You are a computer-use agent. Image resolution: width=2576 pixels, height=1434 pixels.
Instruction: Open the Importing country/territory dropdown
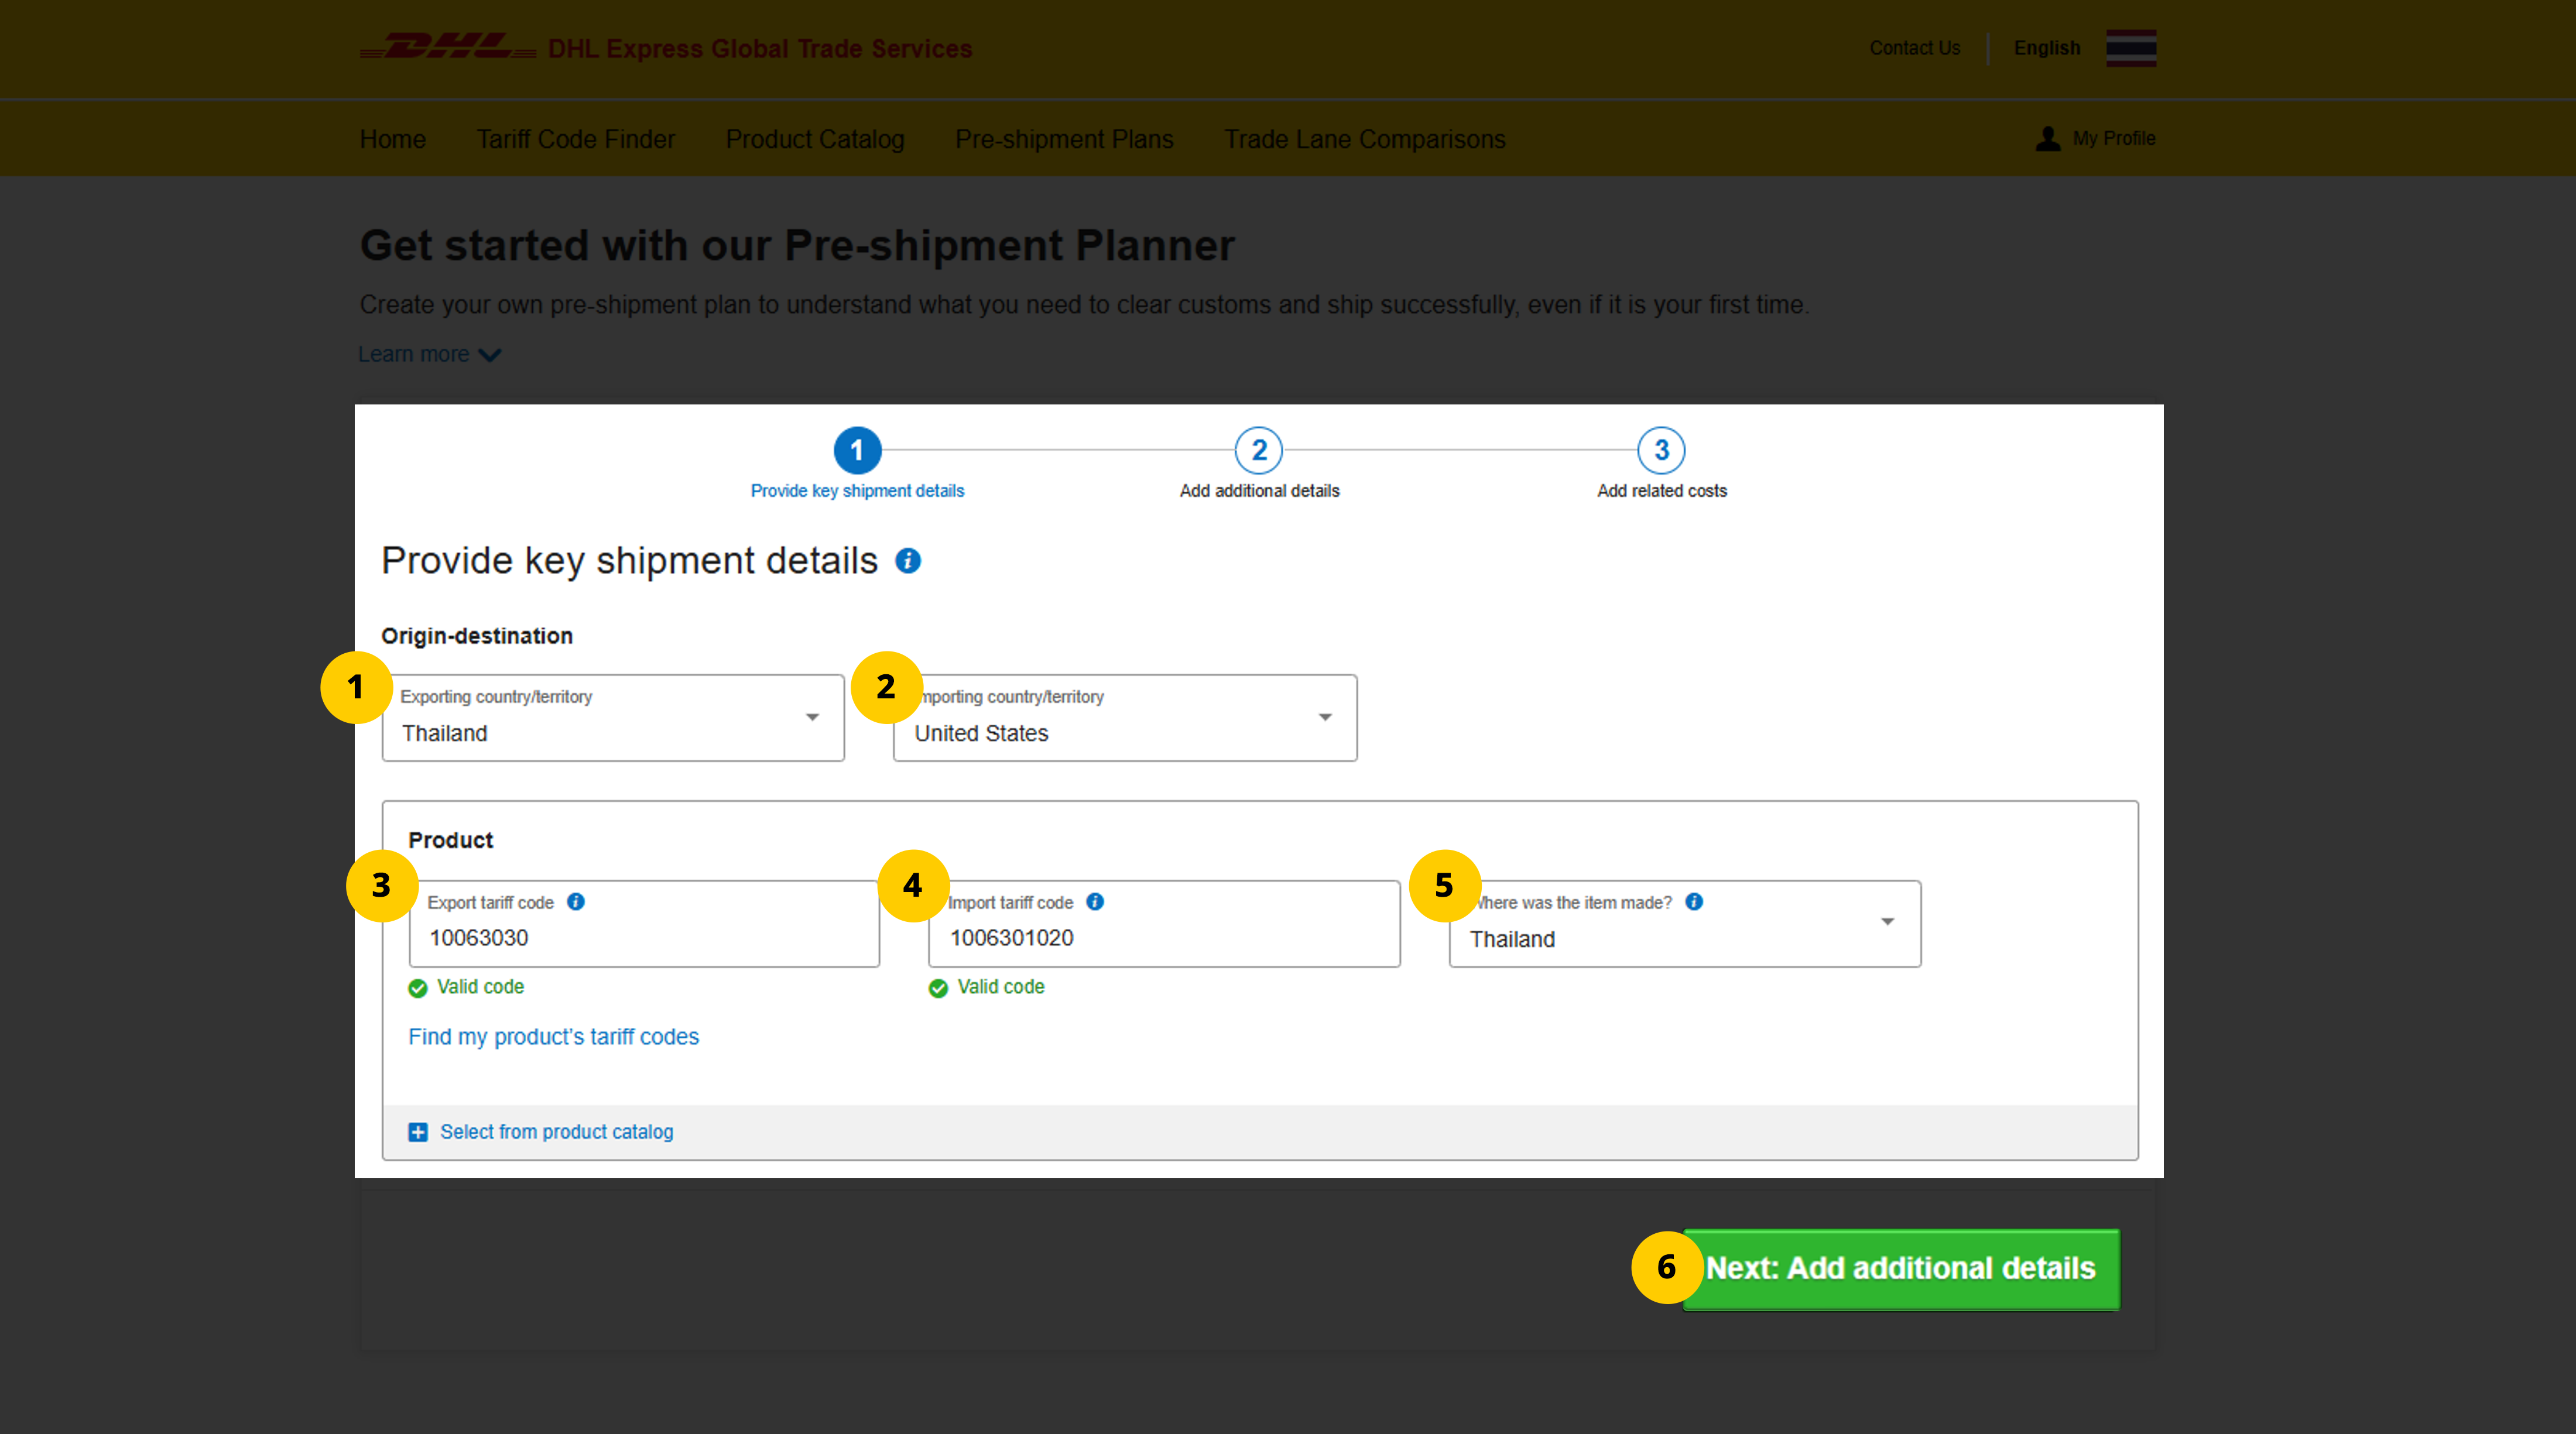click(1325, 717)
